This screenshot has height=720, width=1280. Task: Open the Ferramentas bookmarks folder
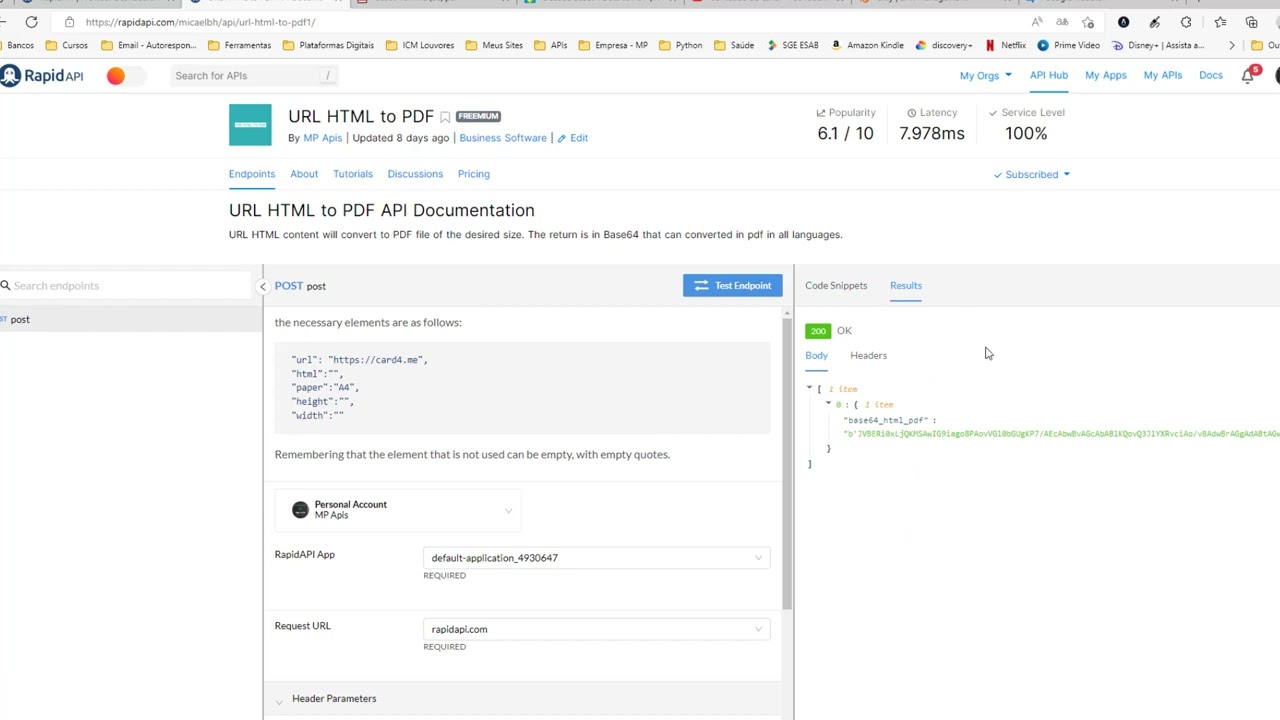(239, 45)
